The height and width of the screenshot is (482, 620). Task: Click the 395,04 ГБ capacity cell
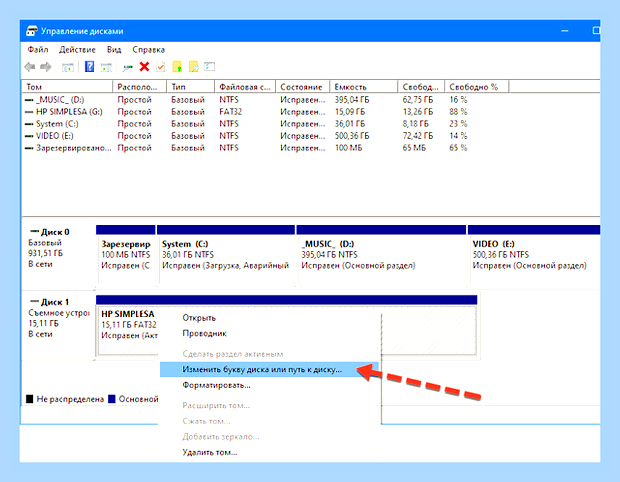click(352, 100)
